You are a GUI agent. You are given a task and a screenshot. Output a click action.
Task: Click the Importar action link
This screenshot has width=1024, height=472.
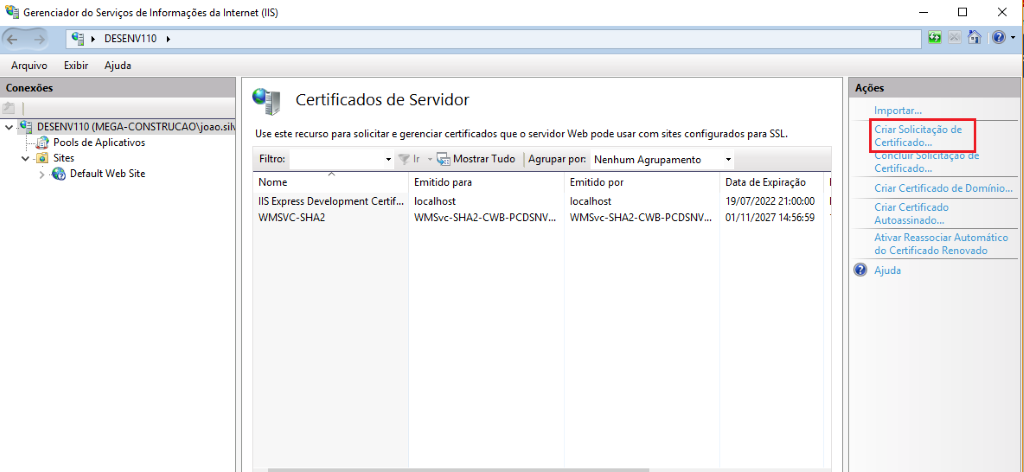[x=897, y=110]
